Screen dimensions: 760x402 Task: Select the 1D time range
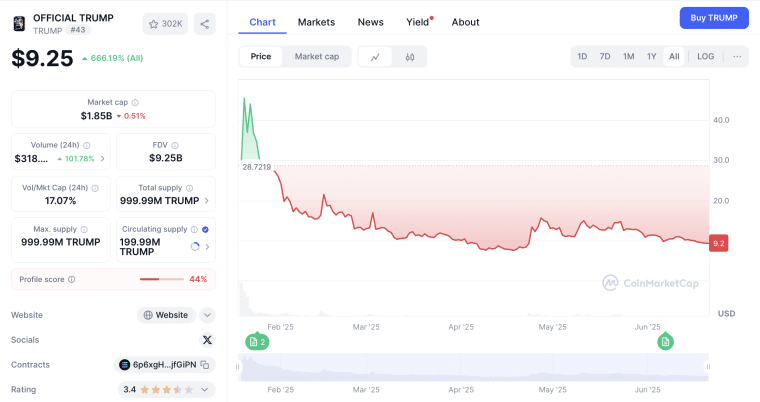(582, 57)
